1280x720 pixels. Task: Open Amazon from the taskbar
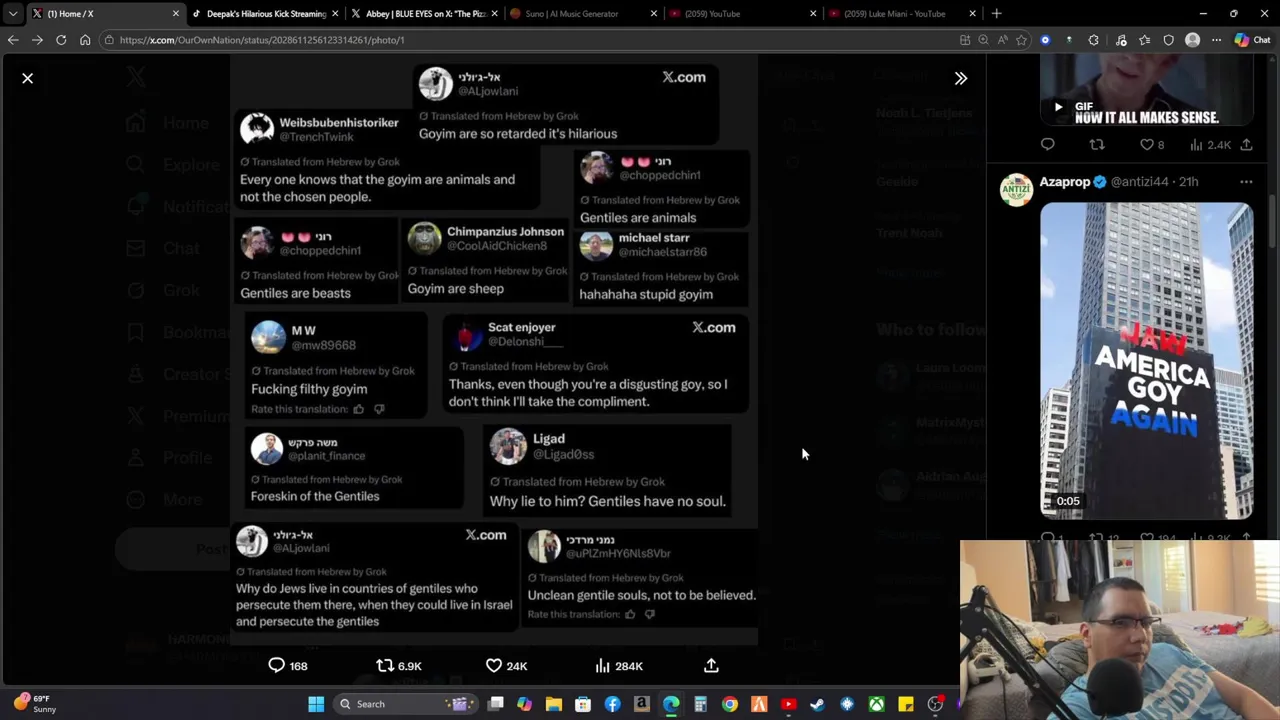(641, 704)
